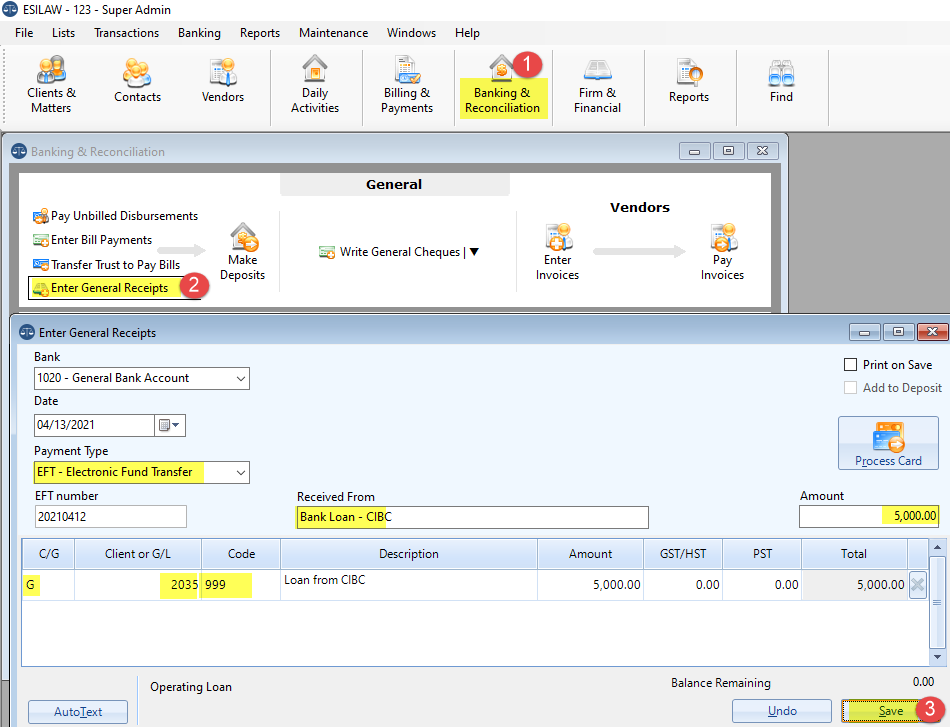Screen dimensions: 950x727
Task: Expand the Payment Type dropdown
Action: pos(241,473)
